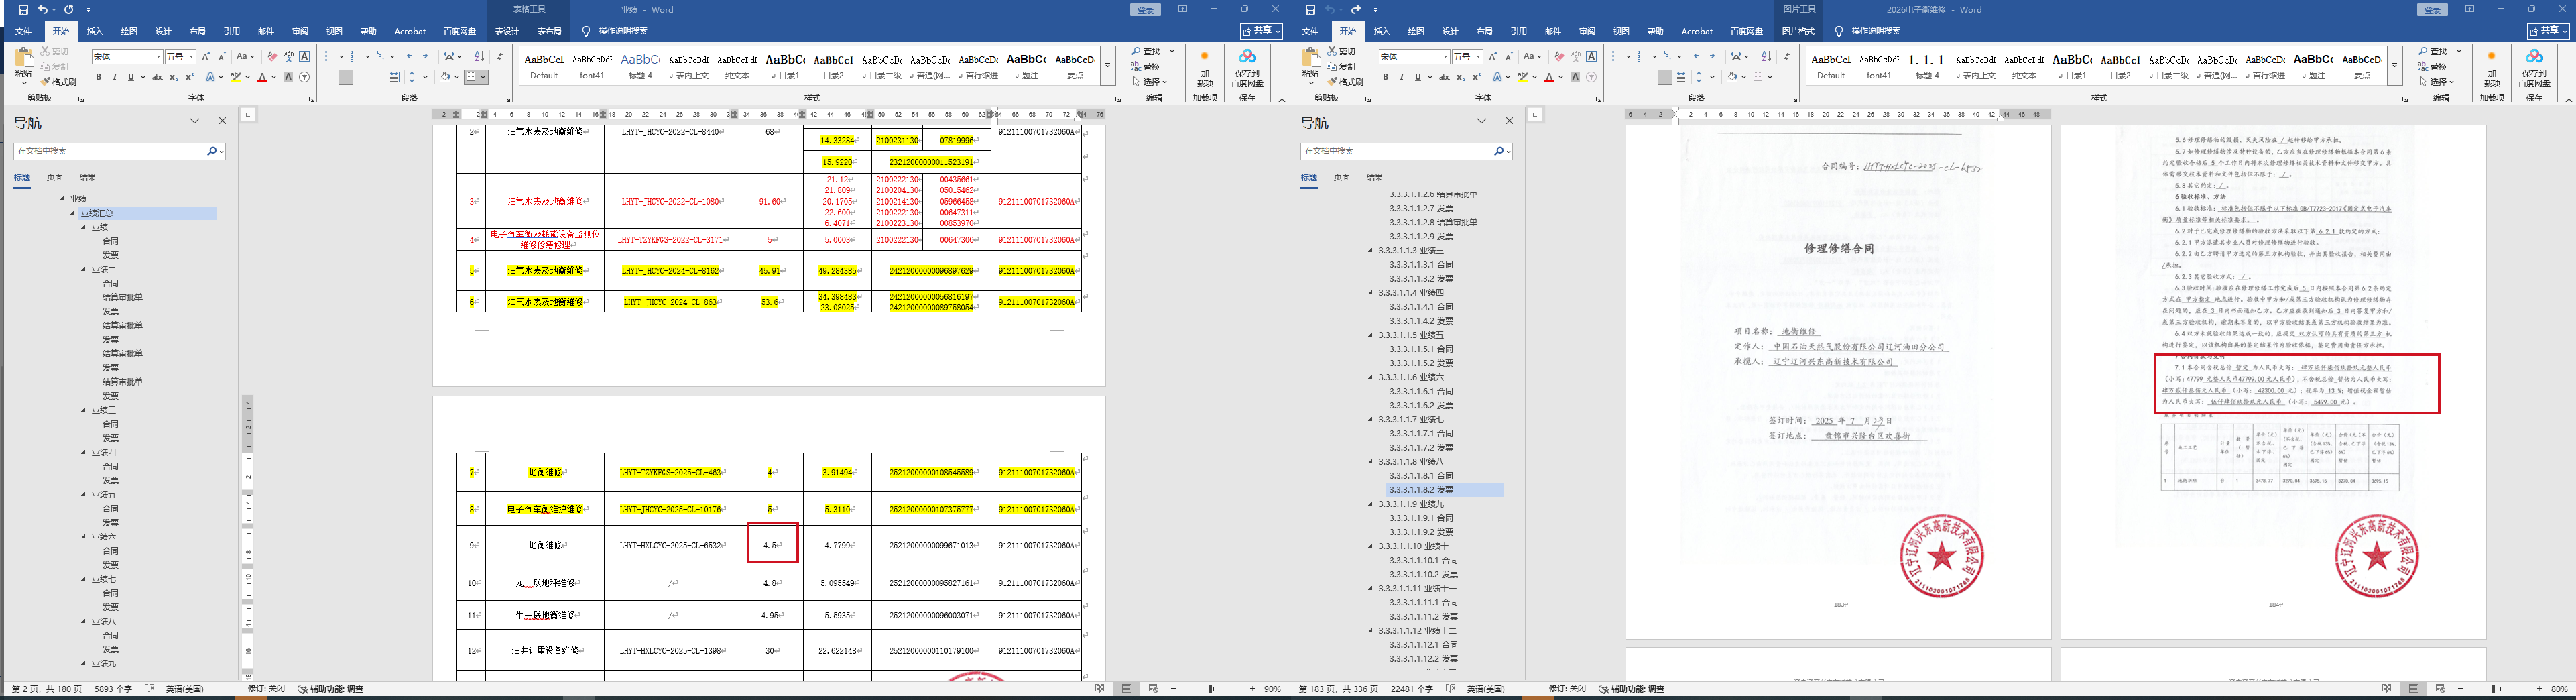This screenshot has height=700, width=2576.
Task: Click Save icon in left Word window
Action: click(23, 10)
